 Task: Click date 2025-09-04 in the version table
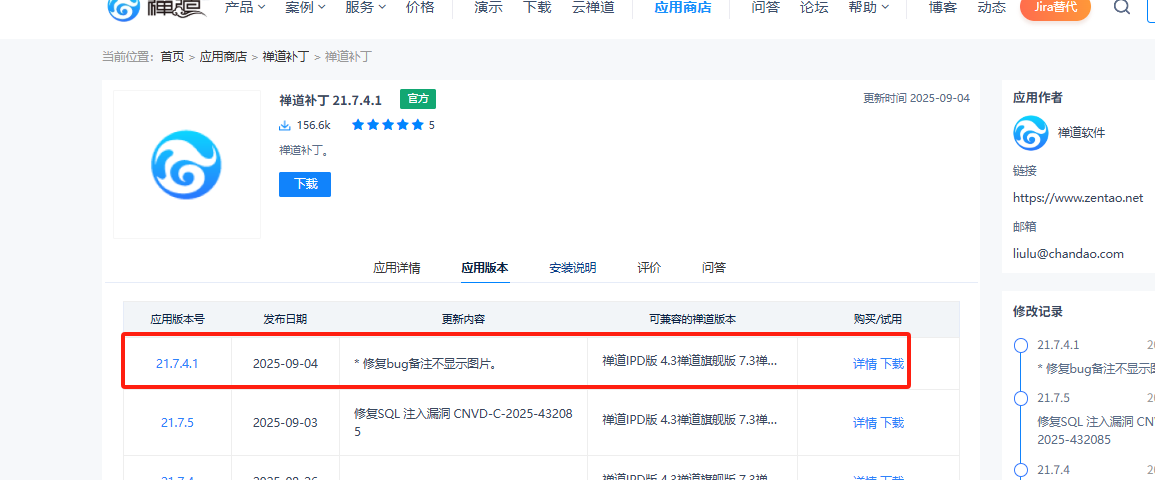point(285,363)
